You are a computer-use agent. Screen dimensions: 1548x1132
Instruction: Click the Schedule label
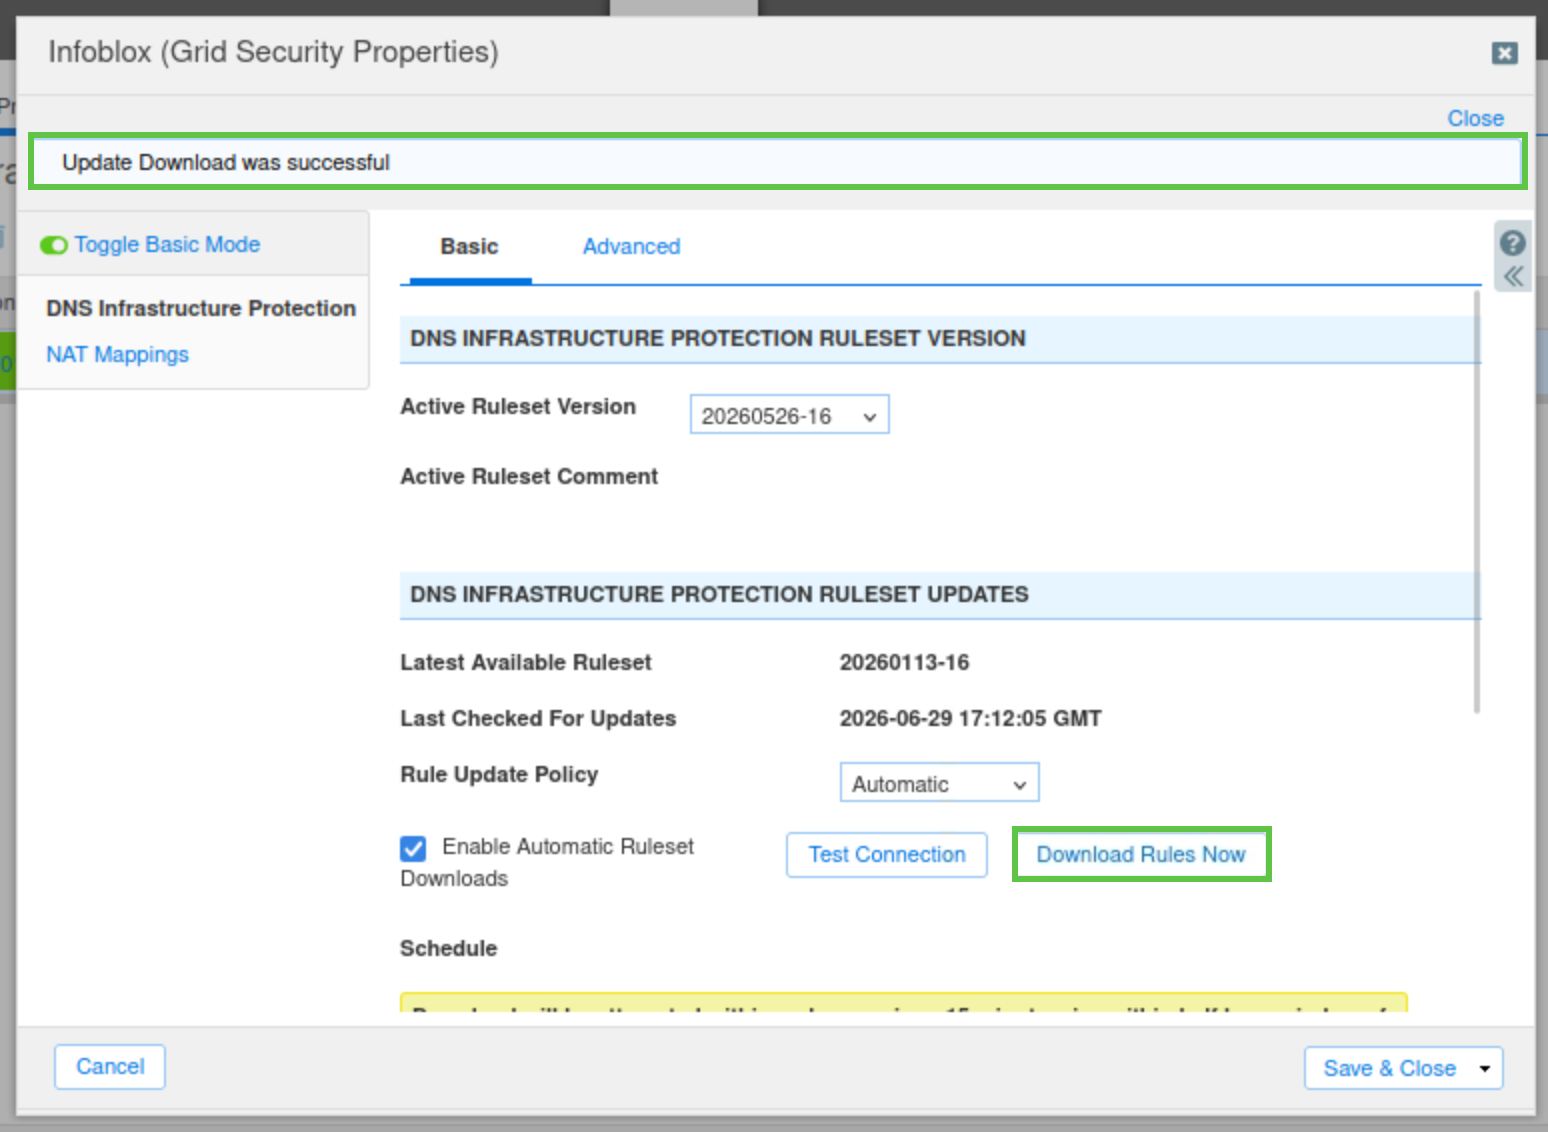[x=448, y=948]
